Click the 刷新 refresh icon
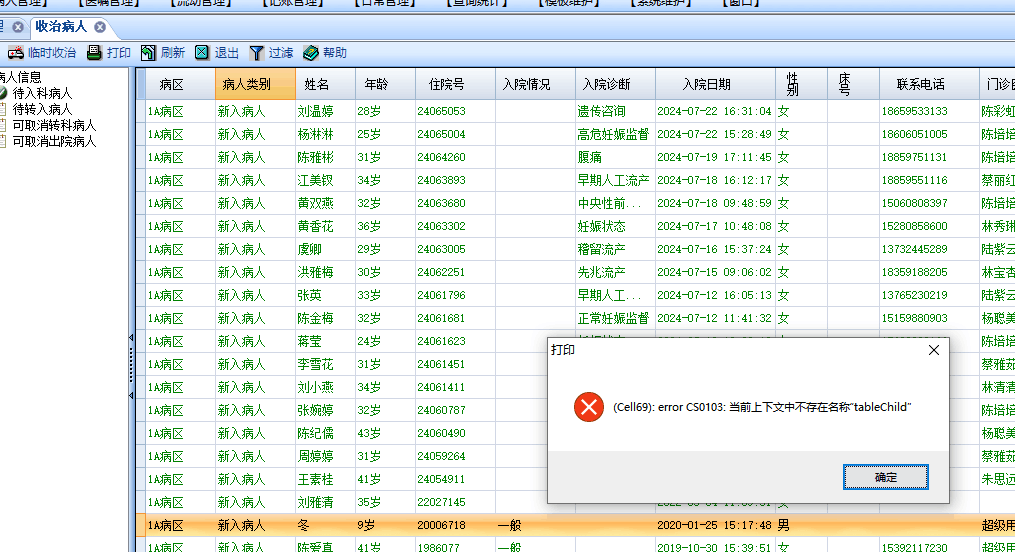The image size is (1015, 552). [x=148, y=53]
